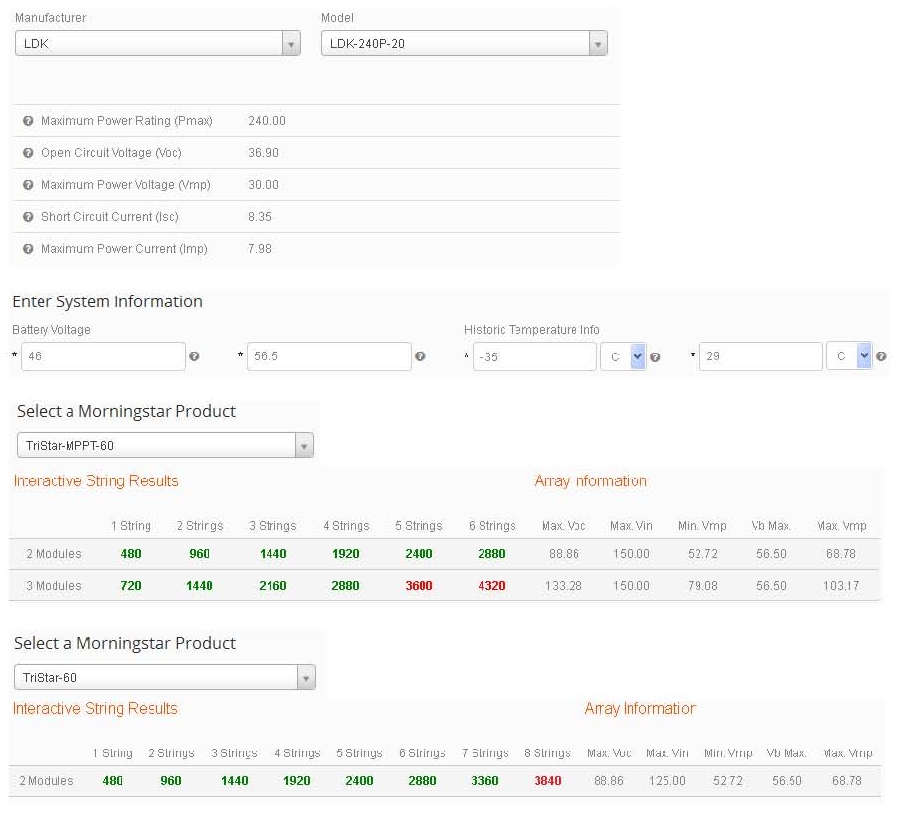This screenshot has height=825, width=905.
Task: Click the 125.00 Max. Vin value
Action: 667,781
